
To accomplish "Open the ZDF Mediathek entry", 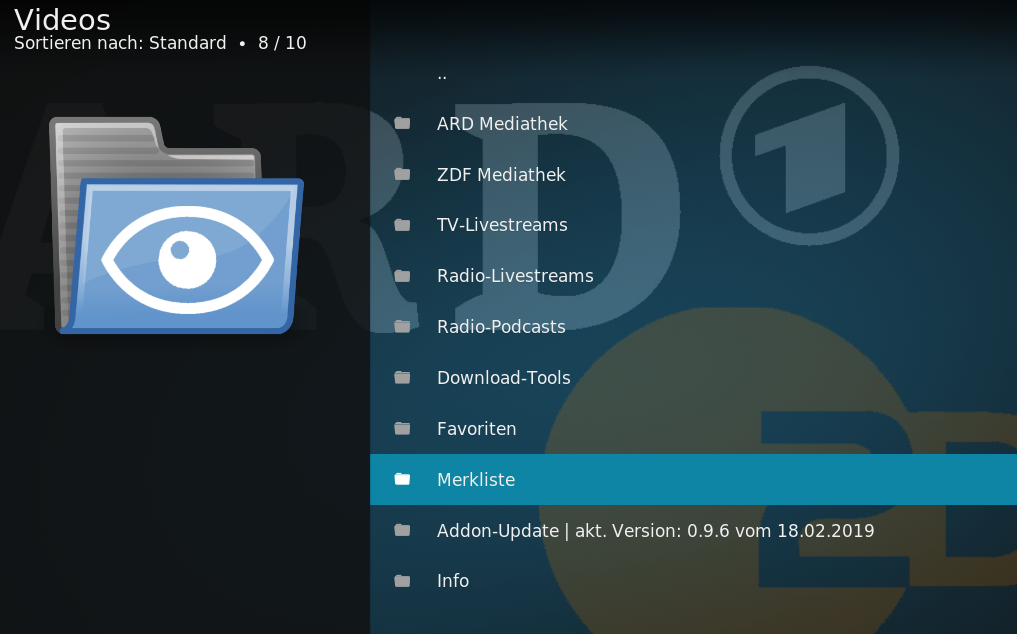I will (693, 174).
